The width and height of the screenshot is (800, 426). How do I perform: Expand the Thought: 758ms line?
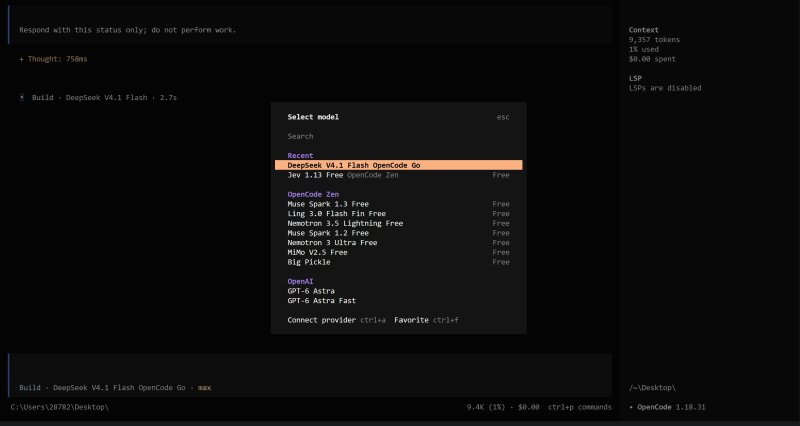54,59
